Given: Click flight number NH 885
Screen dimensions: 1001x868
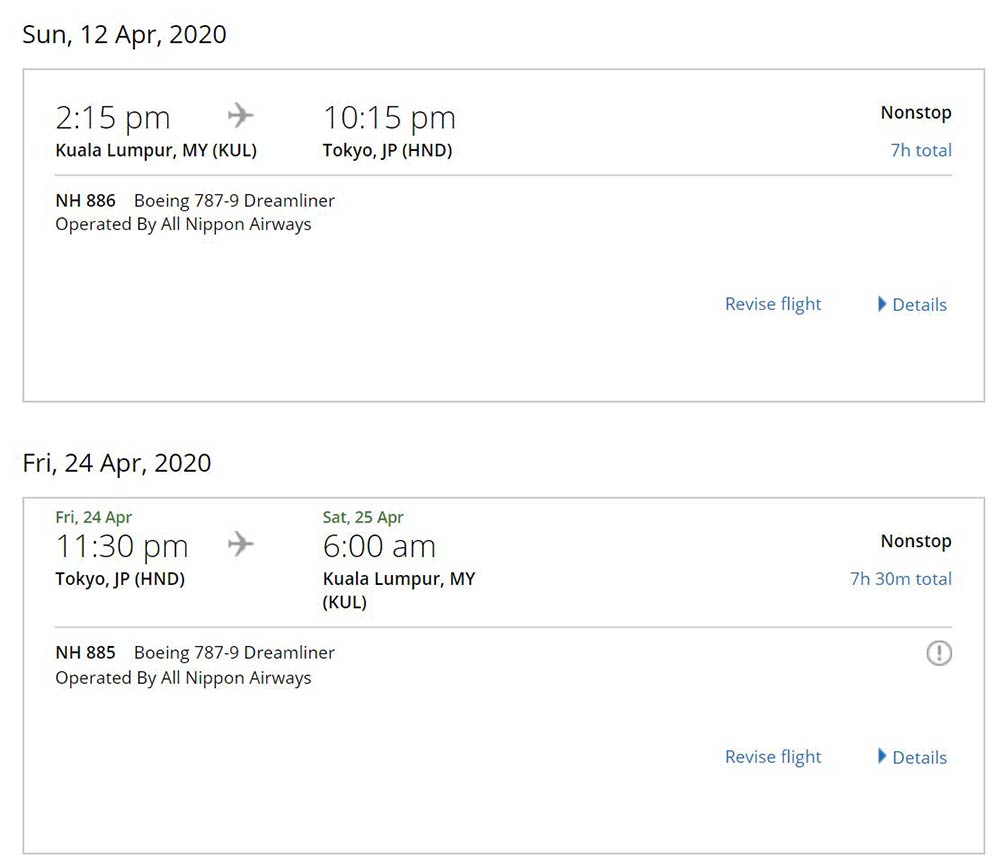Looking at the screenshot, I should (86, 652).
